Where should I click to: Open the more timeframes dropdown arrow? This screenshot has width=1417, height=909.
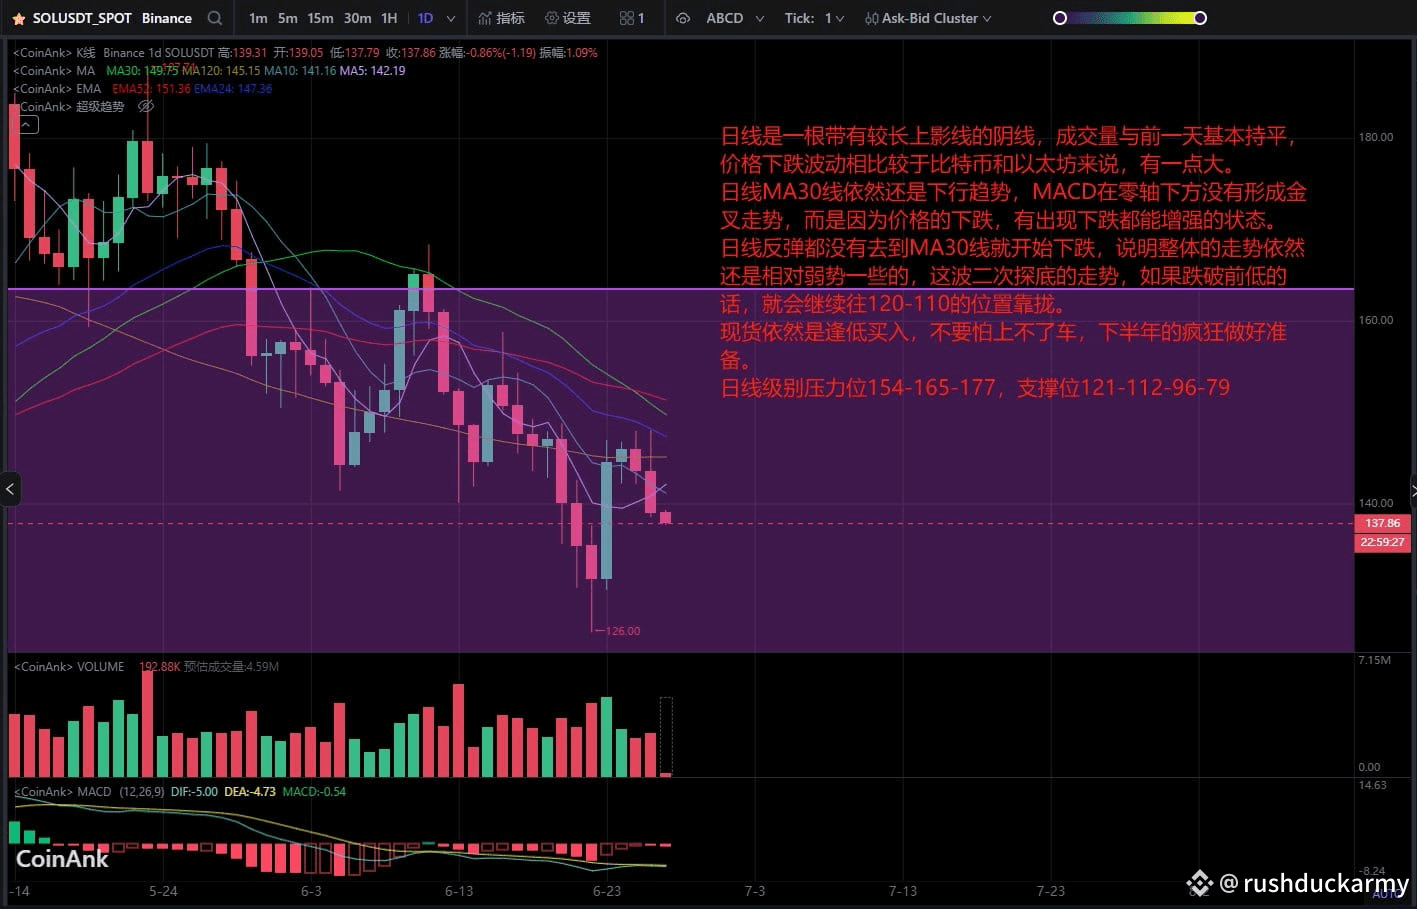coord(451,18)
